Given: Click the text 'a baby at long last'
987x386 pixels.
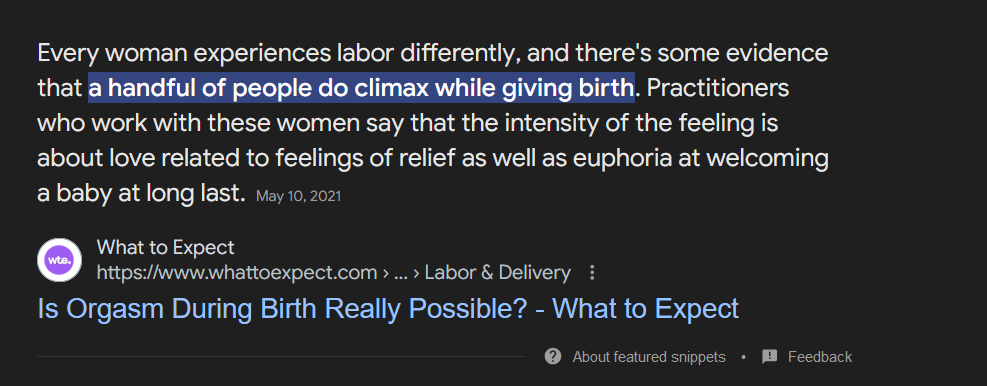Looking at the screenshot, I should point(140,195).
